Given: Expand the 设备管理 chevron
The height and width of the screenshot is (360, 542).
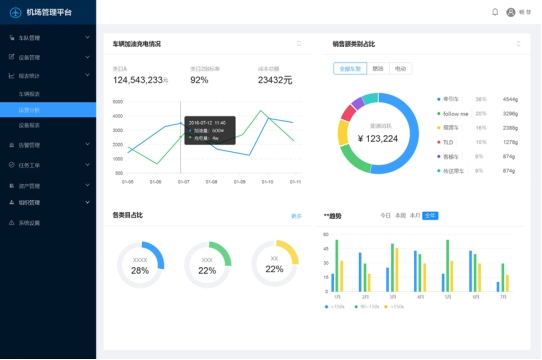Looking at the screenshot, I should pyautogui.click(x=87, y=57).
